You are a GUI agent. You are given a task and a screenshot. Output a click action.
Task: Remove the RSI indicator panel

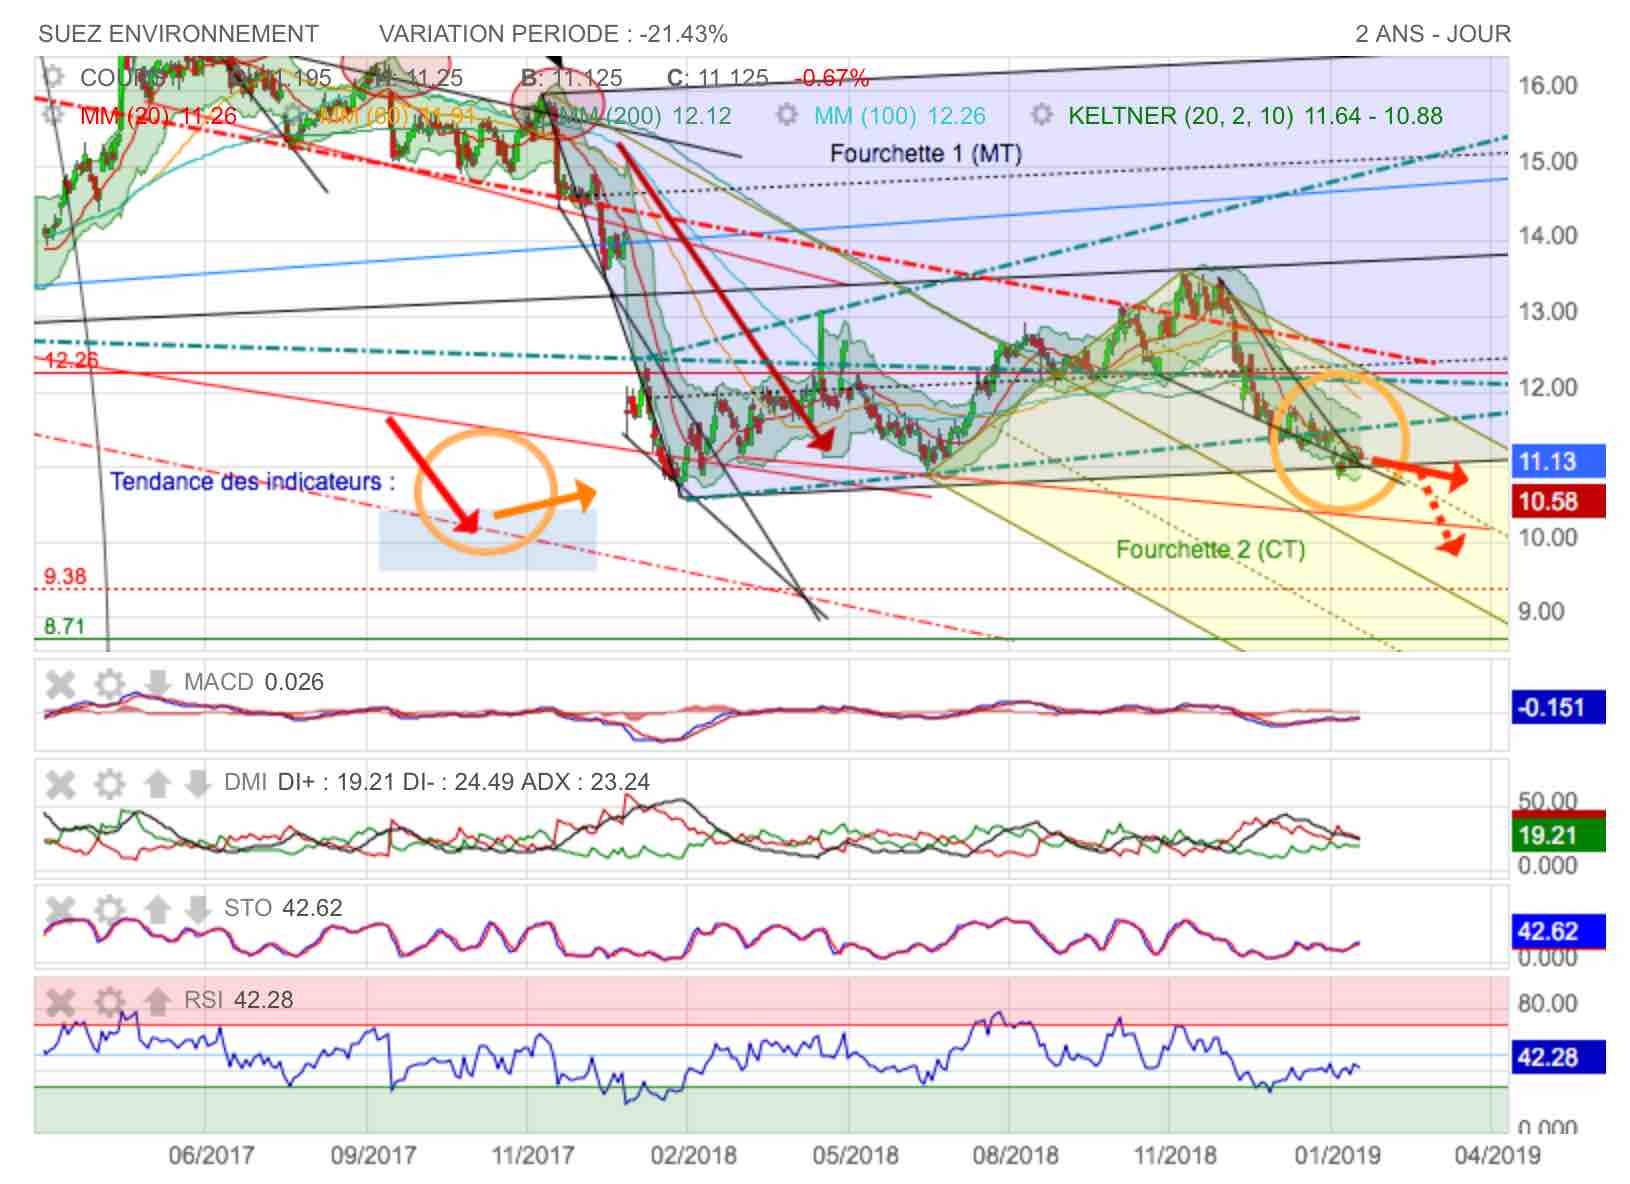pyautogui.click(x=61, y=1001)
